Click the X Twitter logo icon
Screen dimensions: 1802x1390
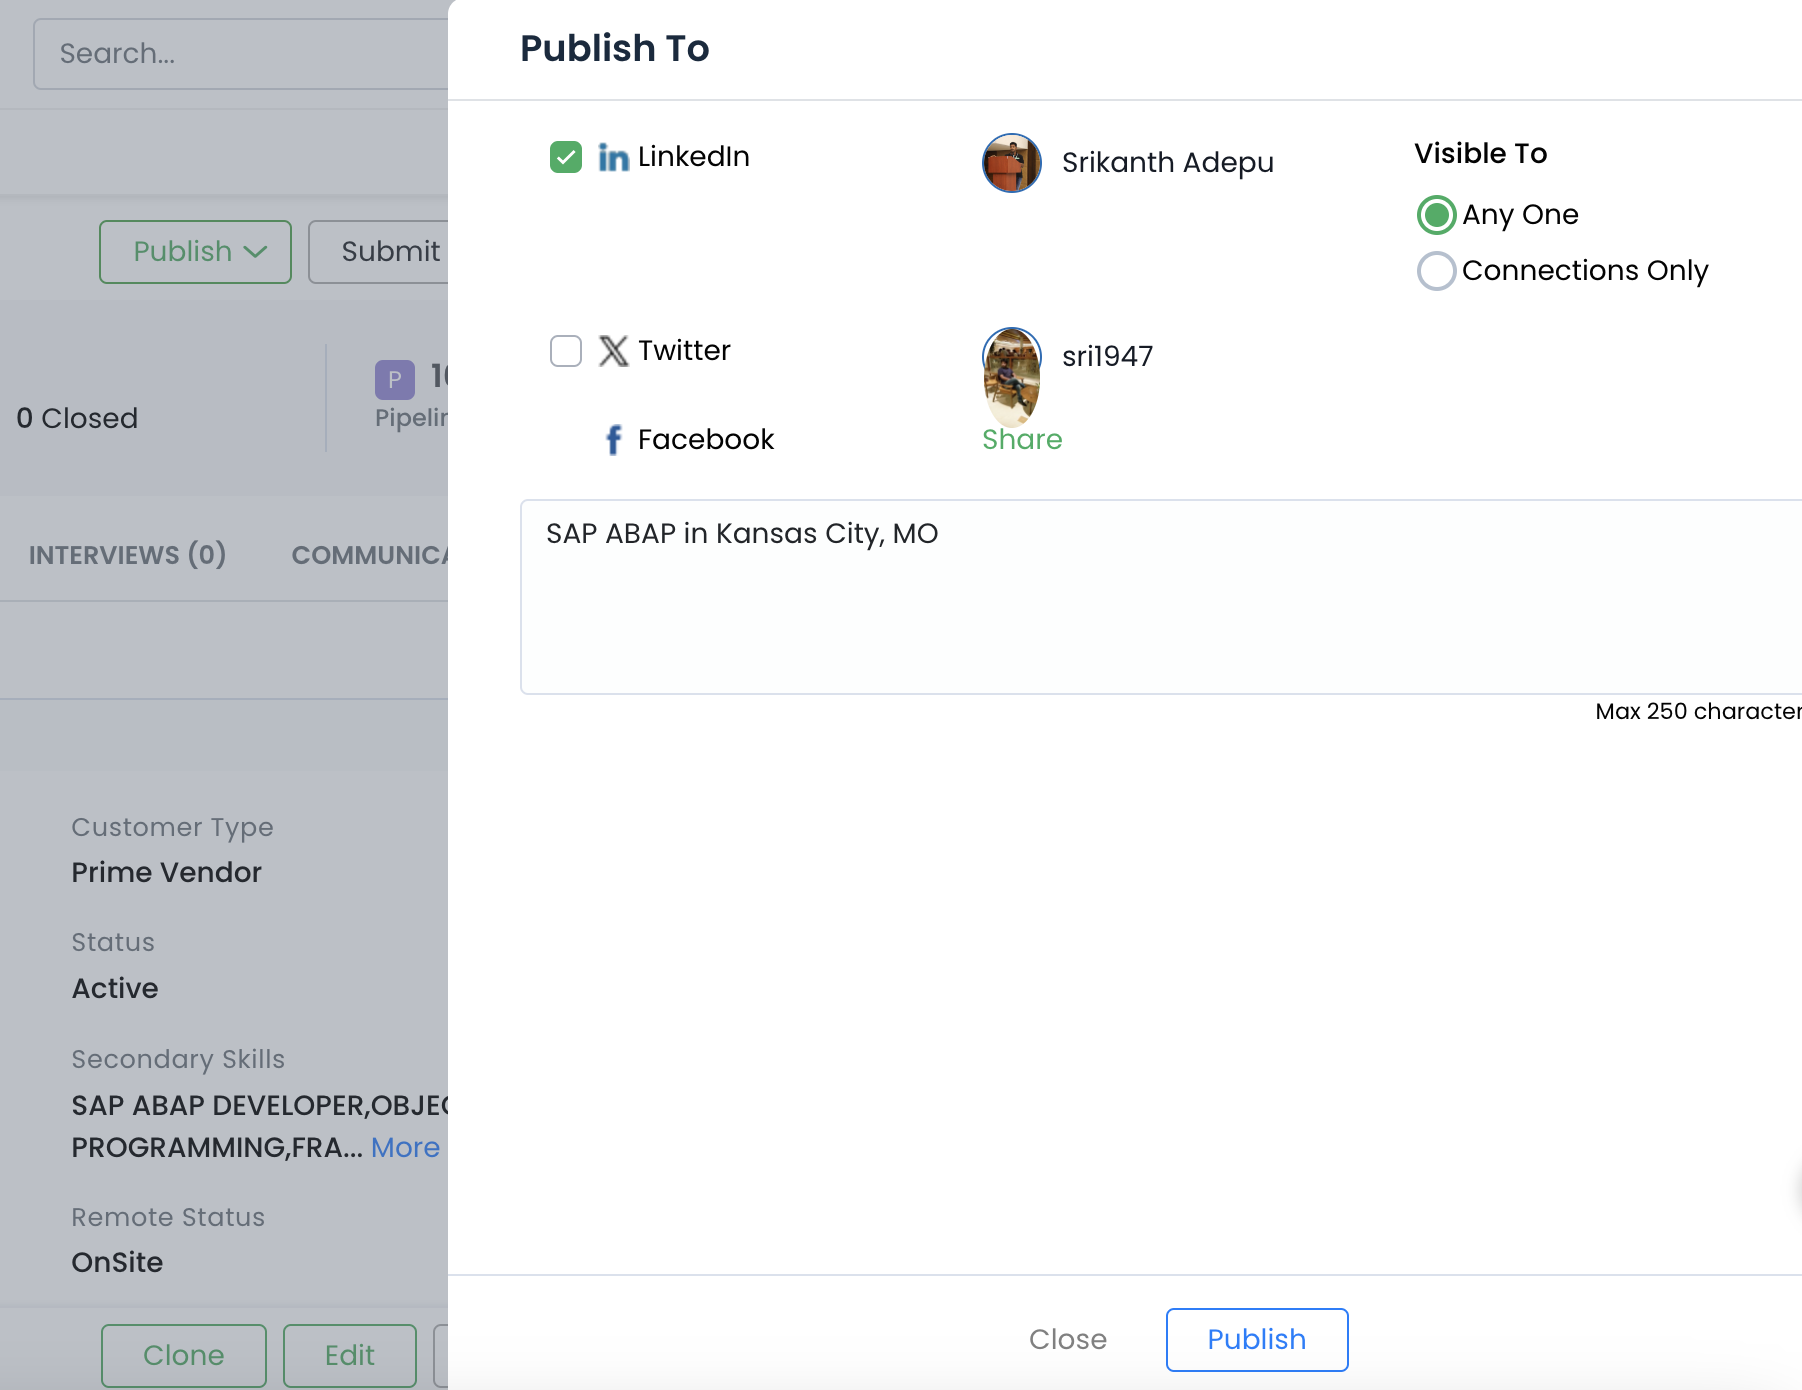pyautogui.click(x=613, y=351)
